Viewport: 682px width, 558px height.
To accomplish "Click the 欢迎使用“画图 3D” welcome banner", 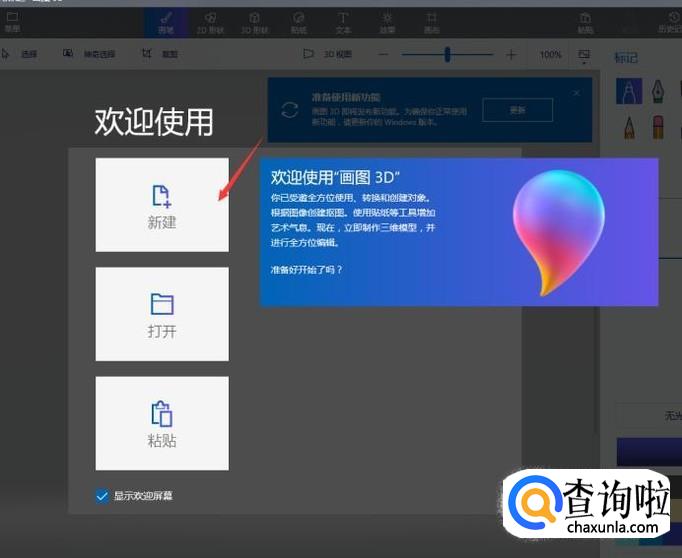I will [459, 232].
